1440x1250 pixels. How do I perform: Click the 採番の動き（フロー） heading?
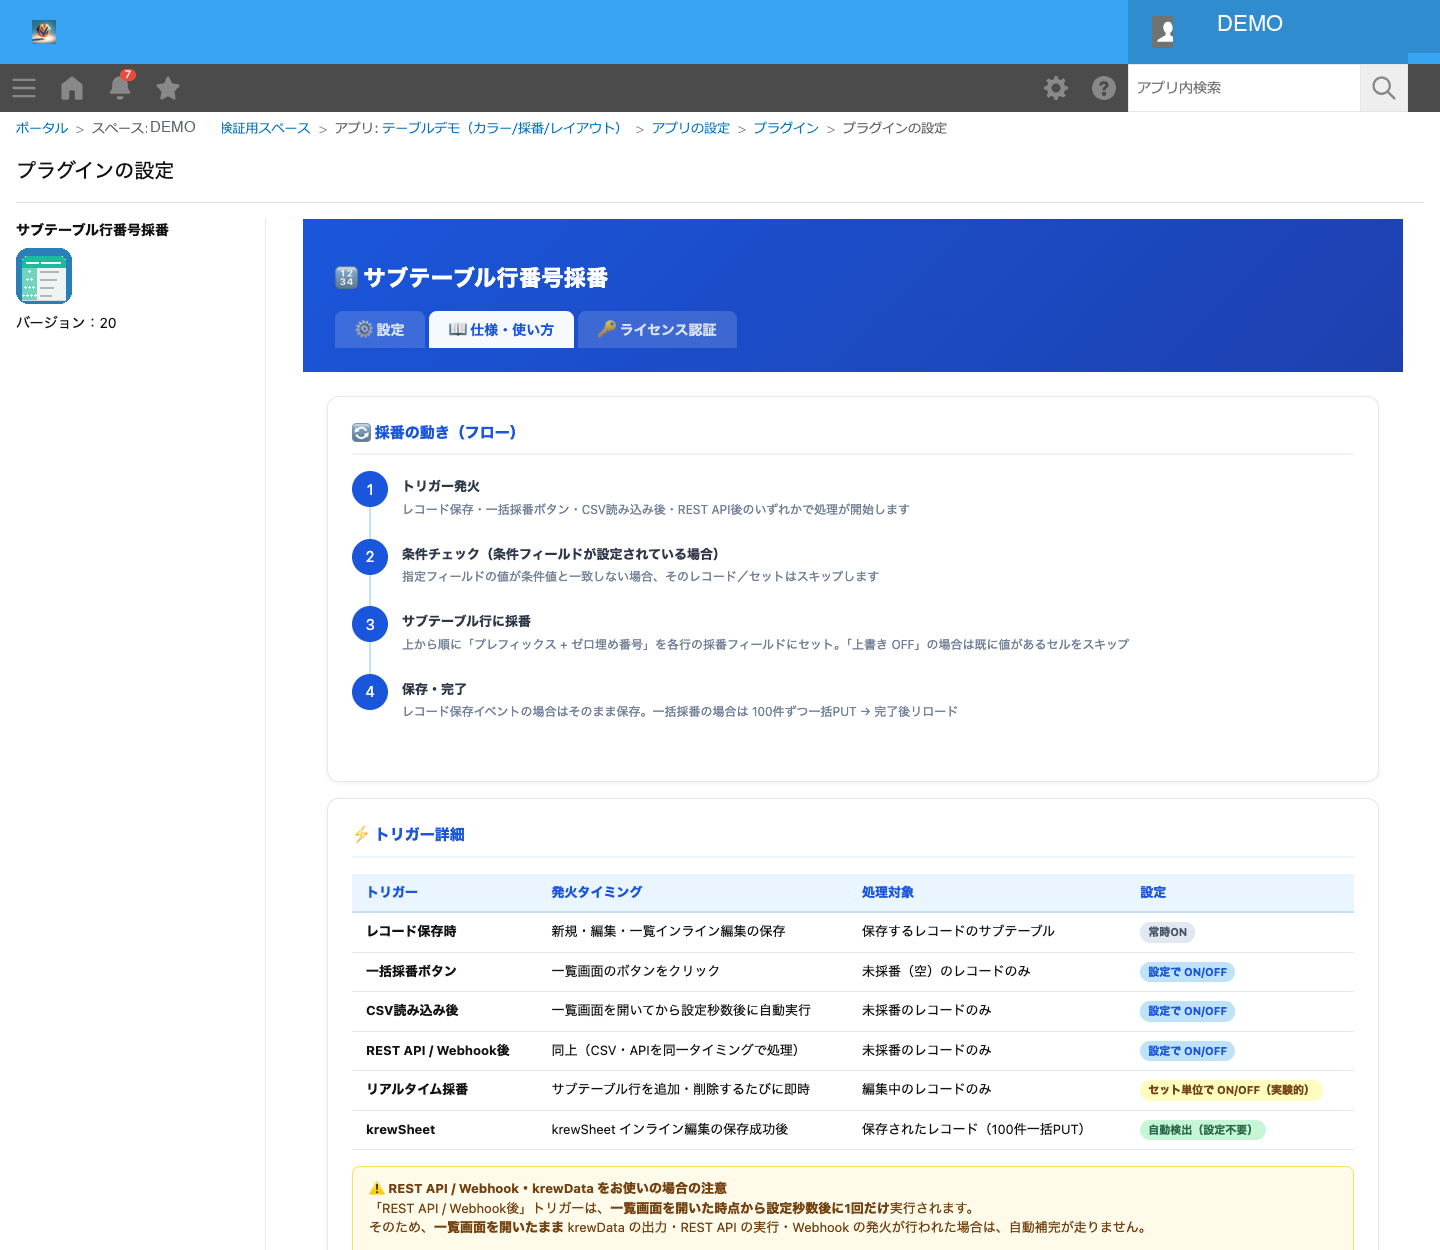click(x=434, y=432)
